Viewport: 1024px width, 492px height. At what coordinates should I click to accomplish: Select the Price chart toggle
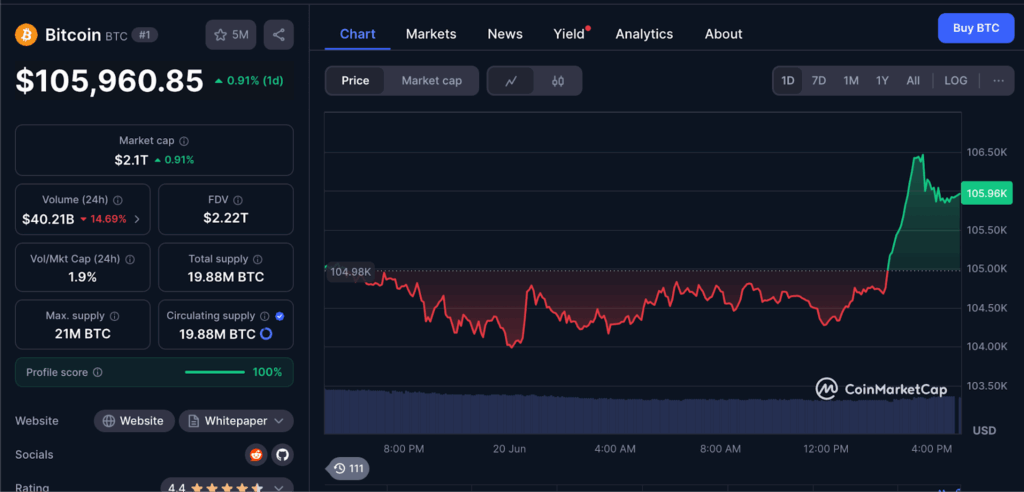coord(355,81)
